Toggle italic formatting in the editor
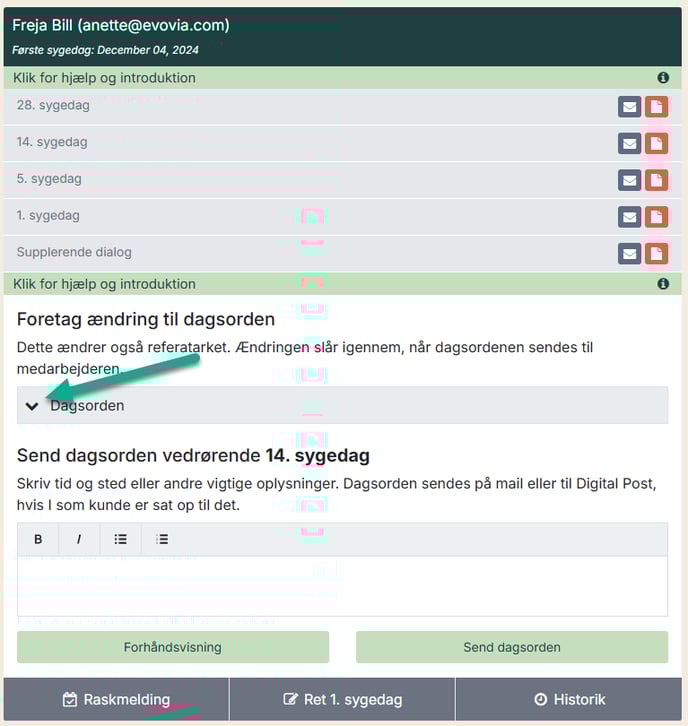 pos(79,539)
